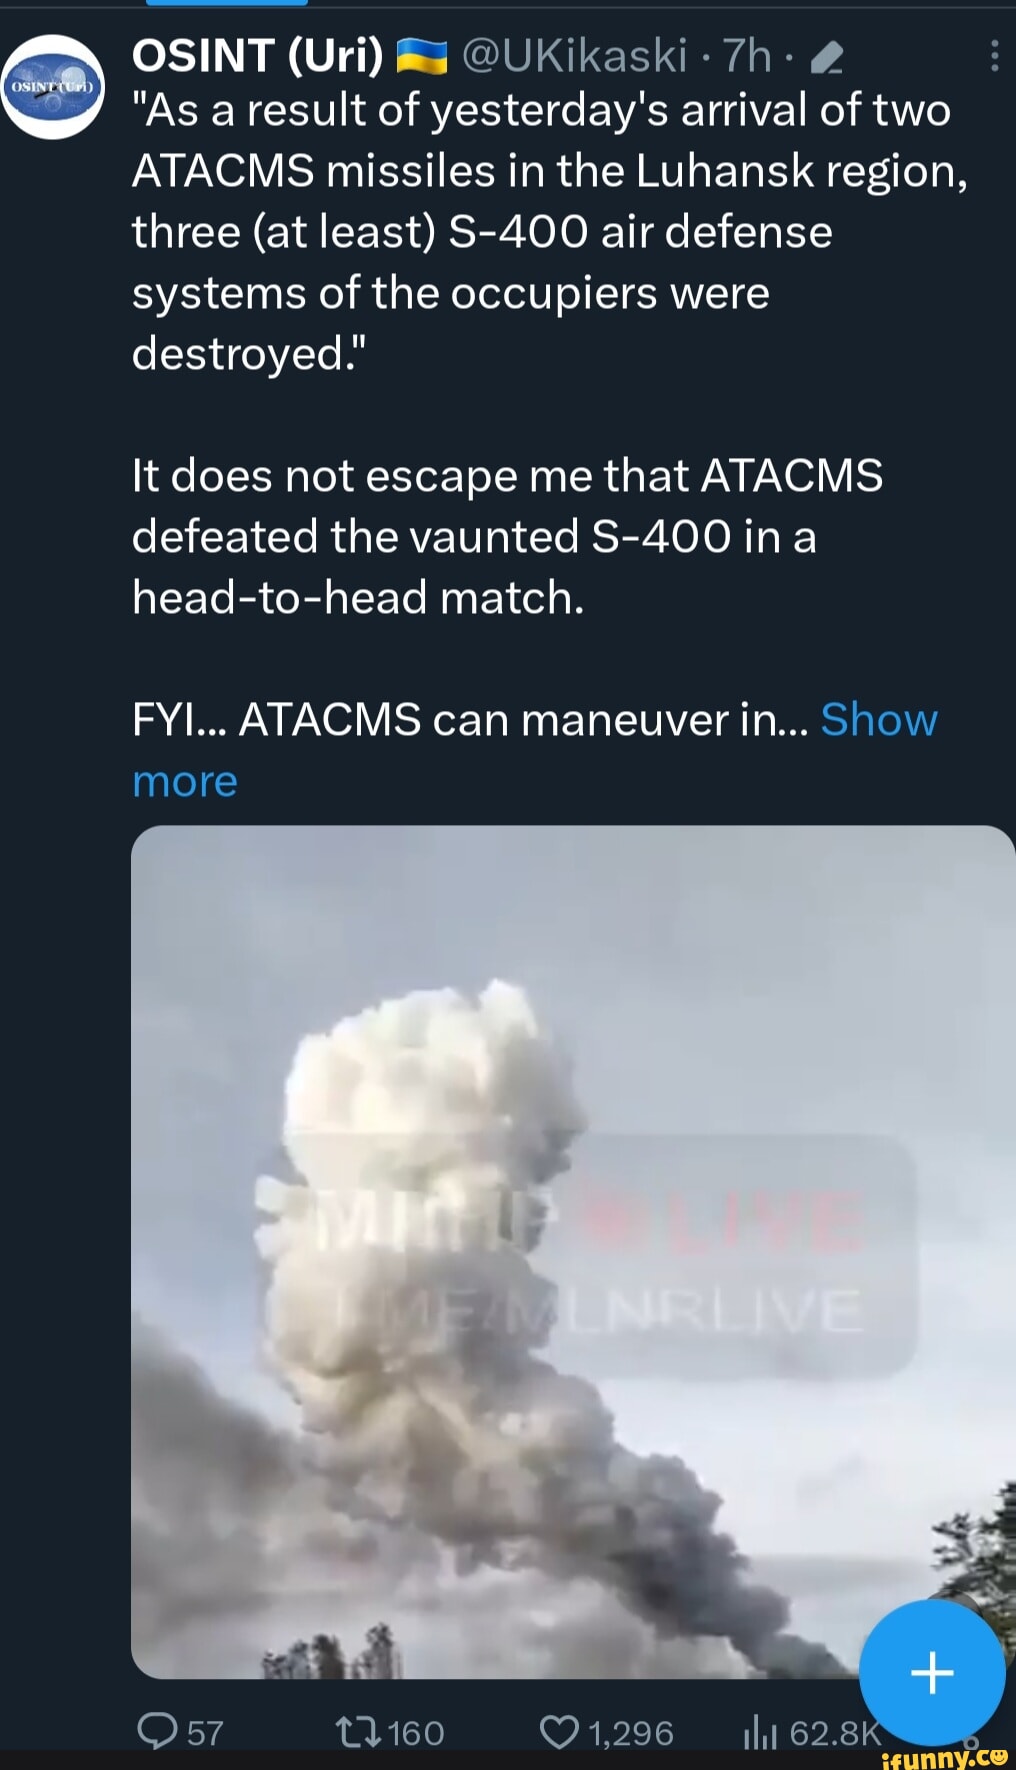This screenshot has width=1016, height=1770.
Task: Click the 7h timestamp
Action: [x=748, y=57]
